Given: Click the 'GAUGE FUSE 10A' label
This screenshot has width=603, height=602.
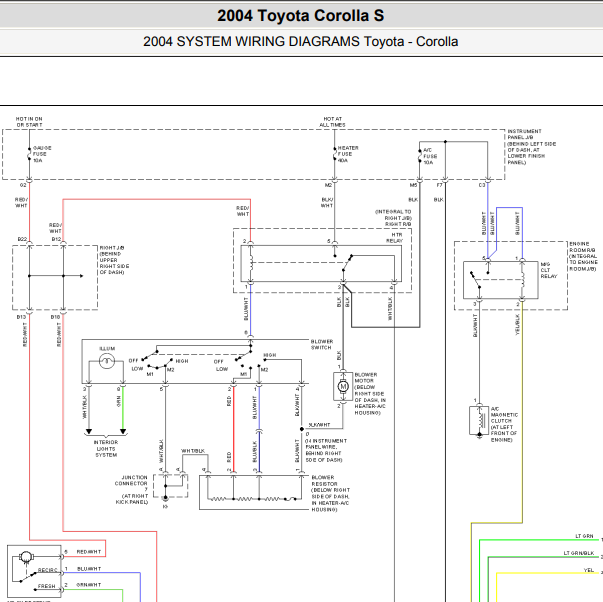Looking at the screenshot, I should click(42, 154).
